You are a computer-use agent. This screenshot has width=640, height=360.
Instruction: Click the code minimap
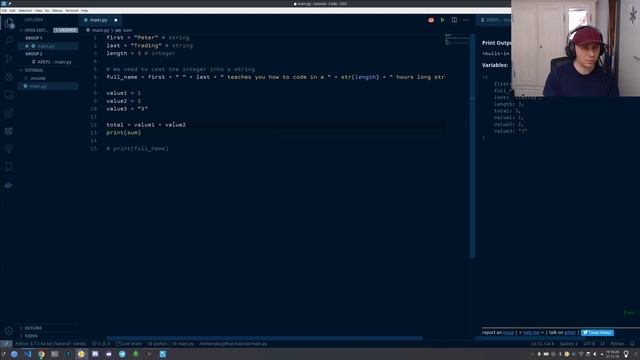(457, 39)
